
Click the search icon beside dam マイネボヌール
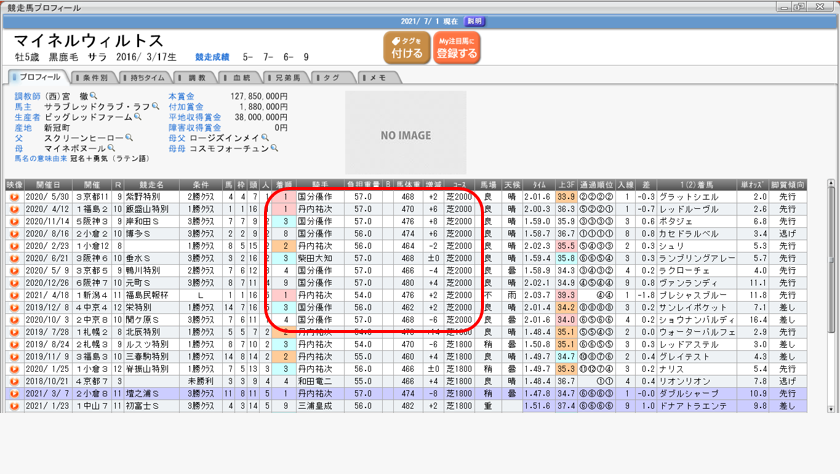112,148
